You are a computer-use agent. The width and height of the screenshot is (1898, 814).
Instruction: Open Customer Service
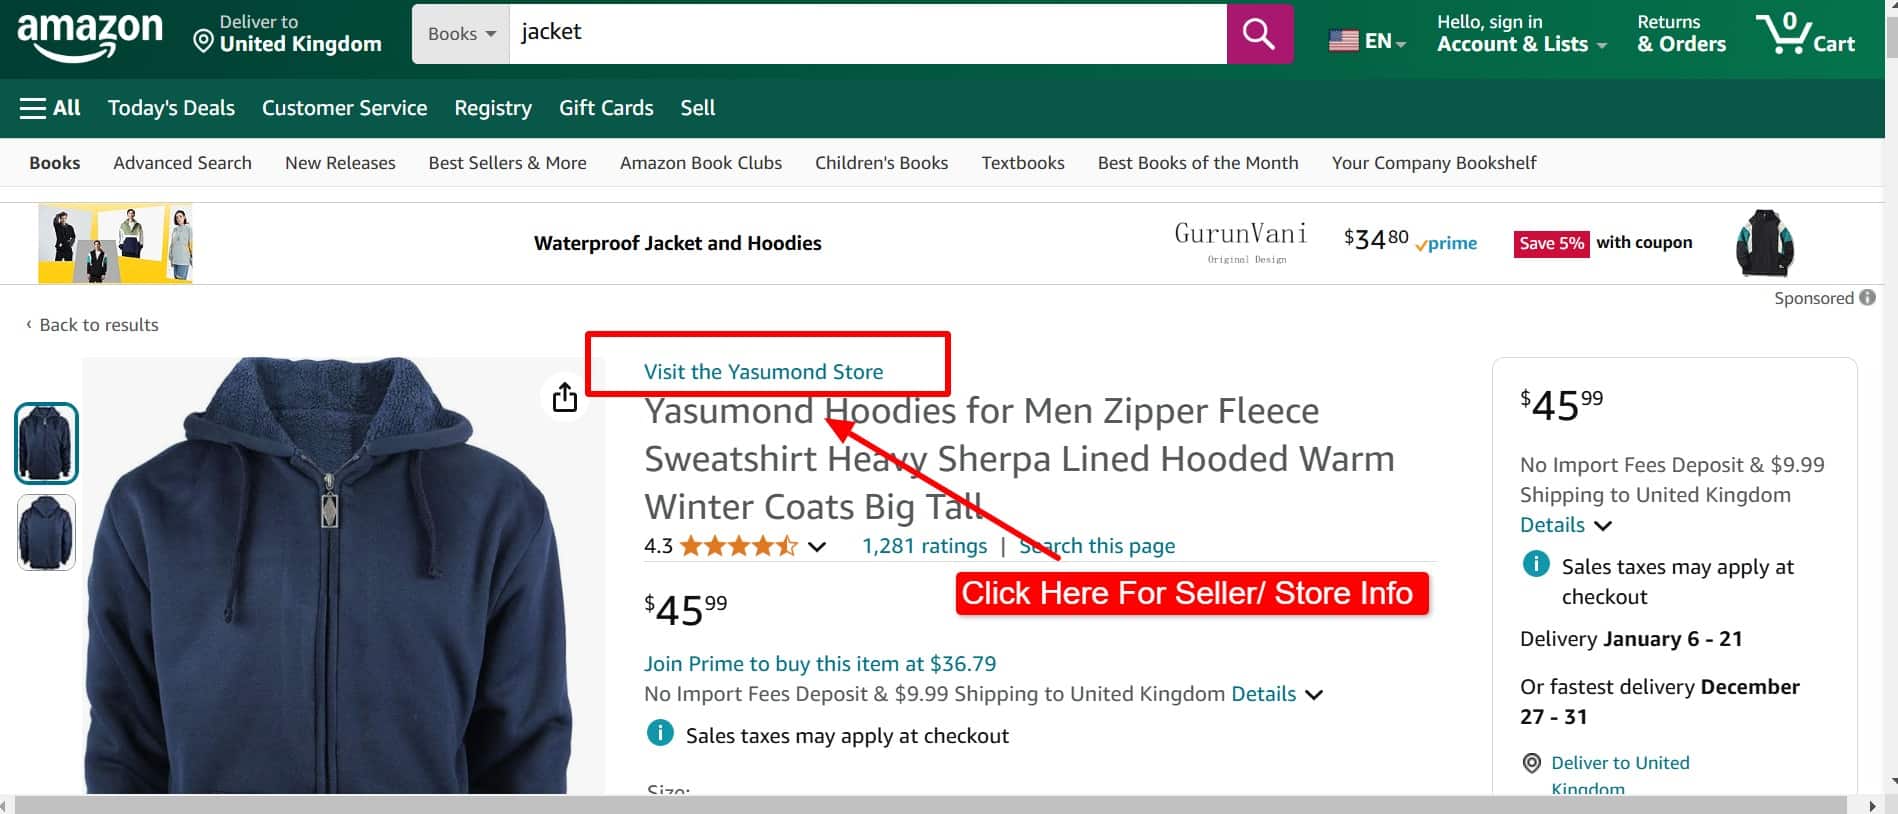click(x=344, y=108)
